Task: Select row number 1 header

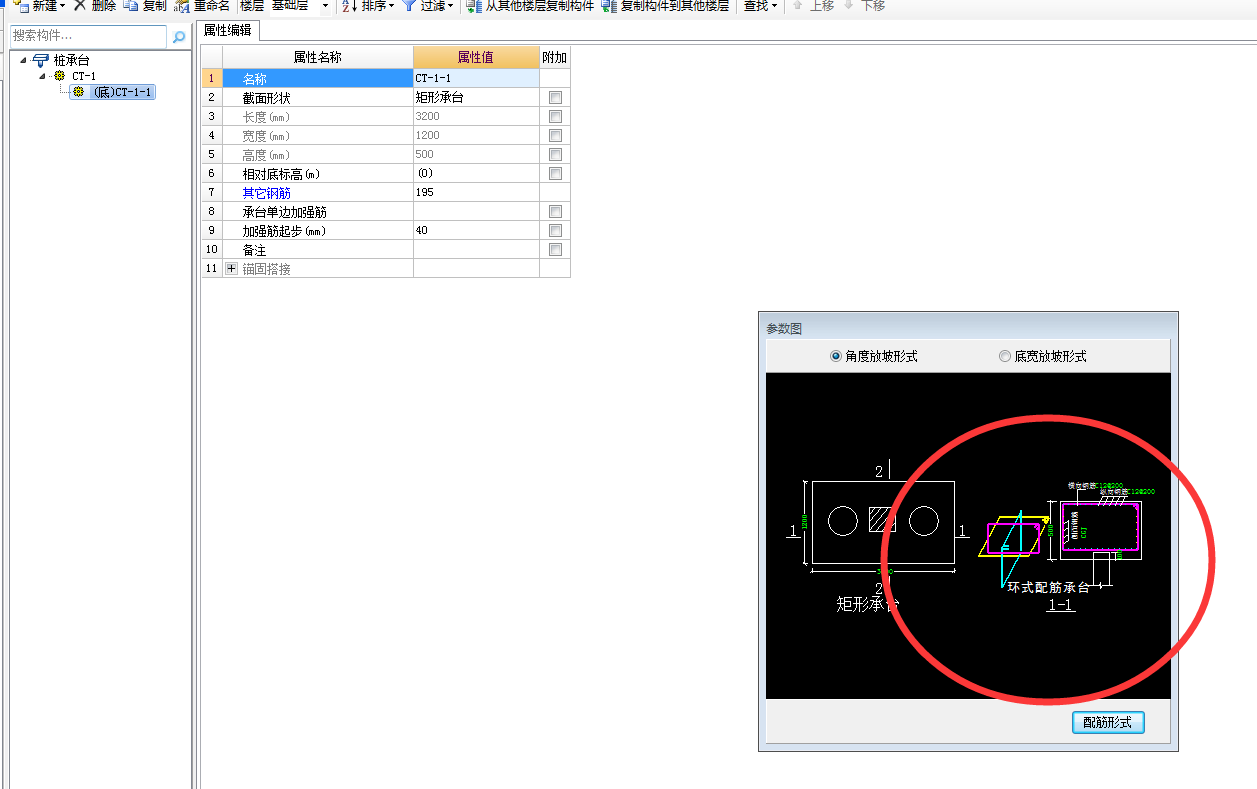Action: pos(212,78)
